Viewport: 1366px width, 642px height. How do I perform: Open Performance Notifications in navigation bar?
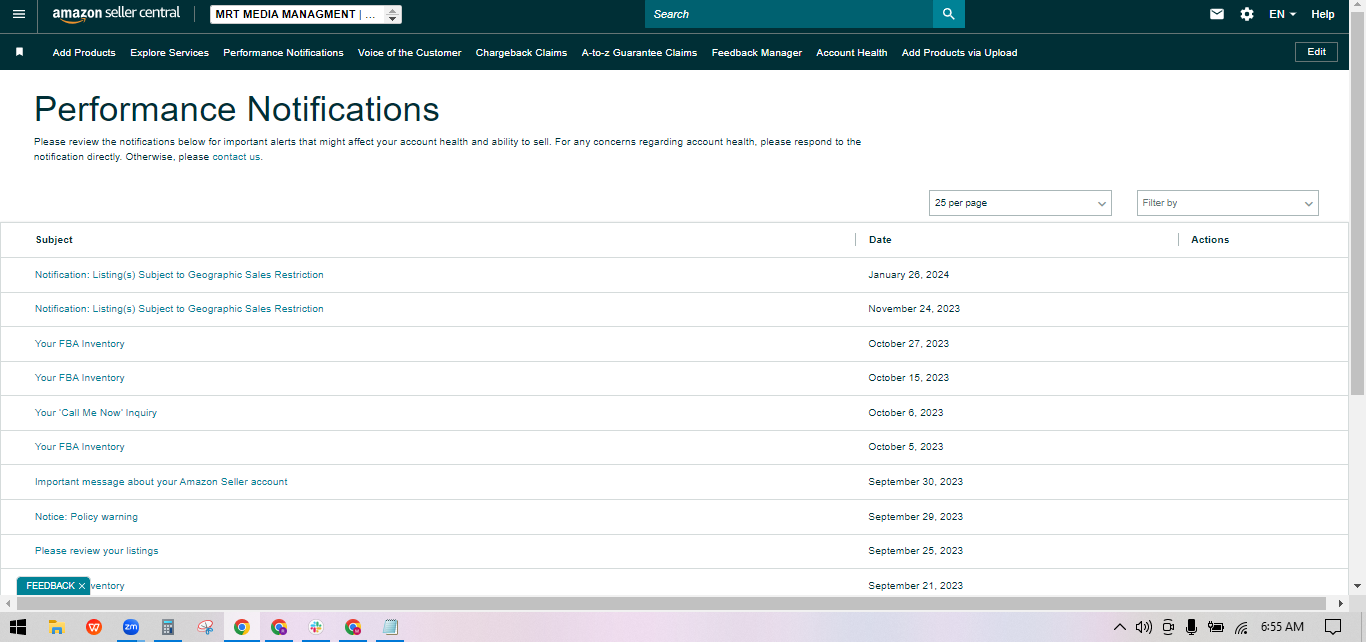[283, 52]
